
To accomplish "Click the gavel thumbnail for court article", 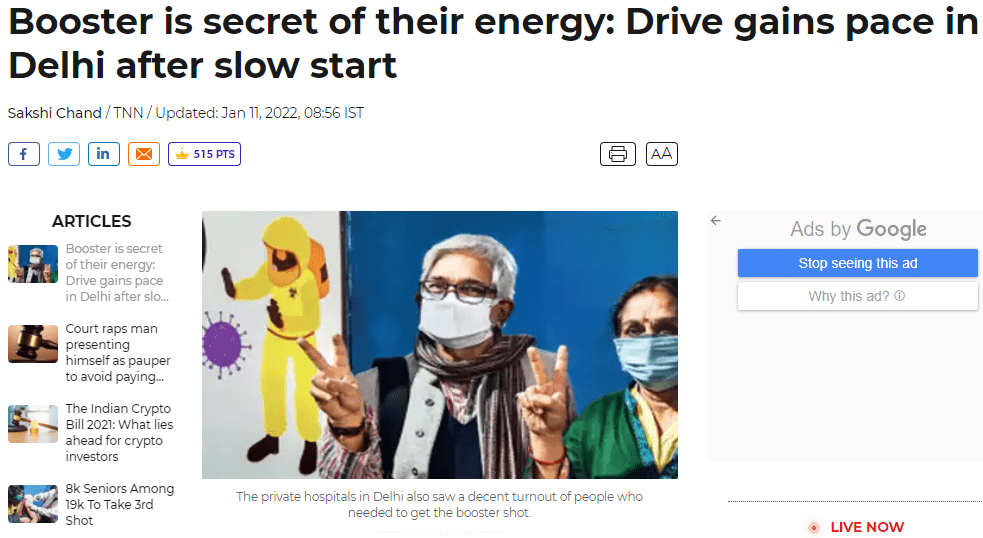I will click(x=33, y=344).
